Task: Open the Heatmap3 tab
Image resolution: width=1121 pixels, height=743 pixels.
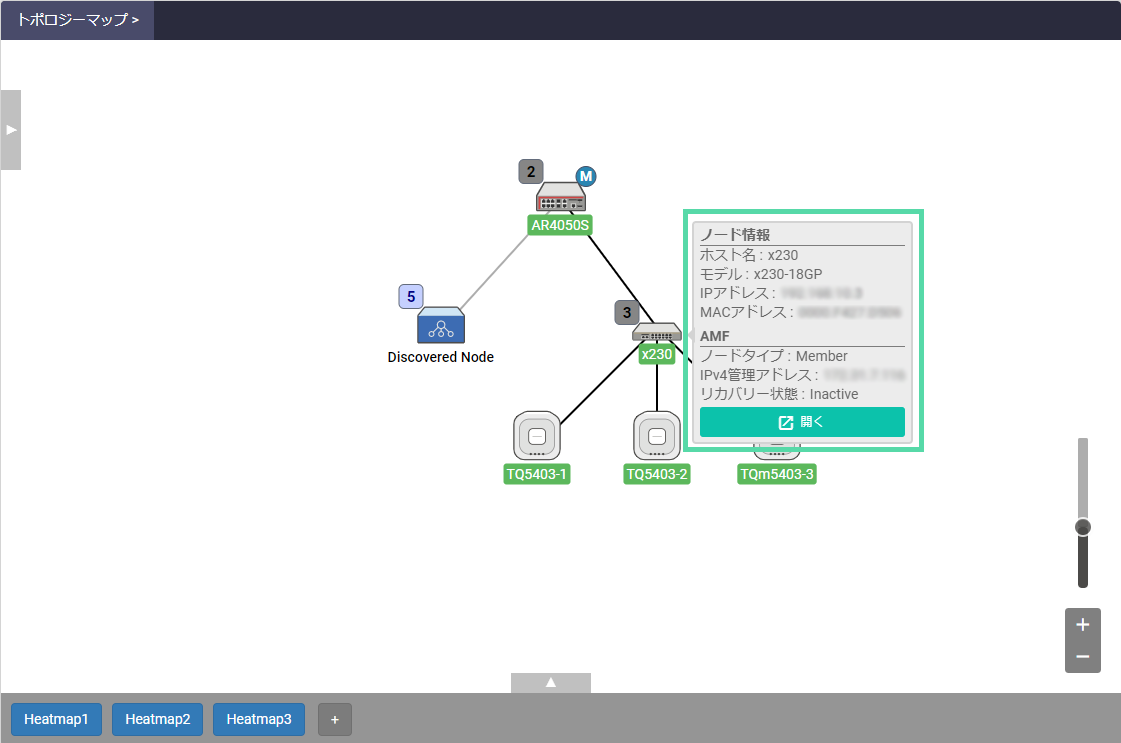Action: (x=259, y=719)
